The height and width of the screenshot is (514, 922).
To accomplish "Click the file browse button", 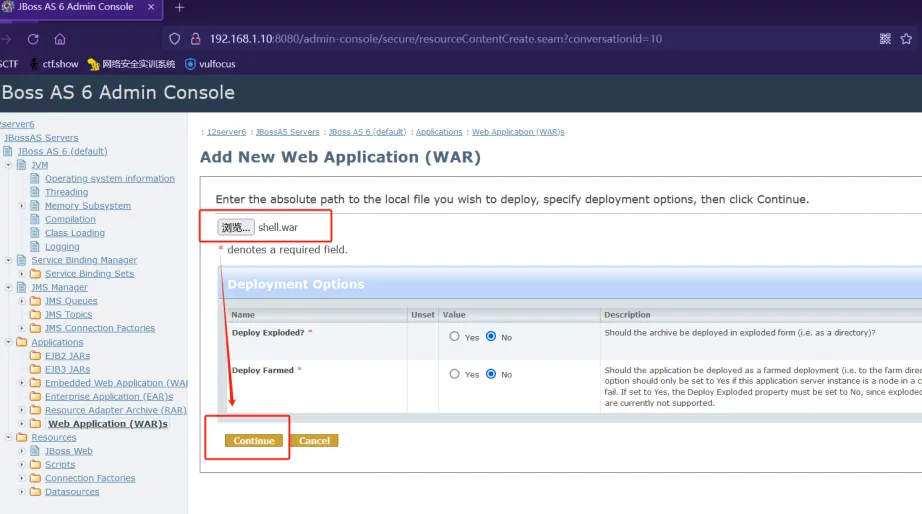I will (x=236, y=227).
